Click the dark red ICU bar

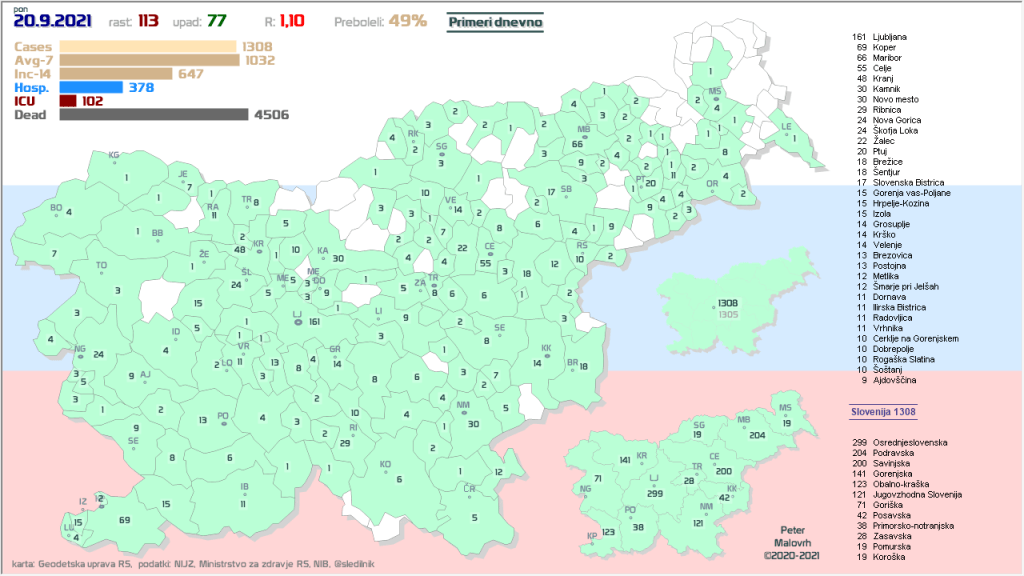pos(68,101)
